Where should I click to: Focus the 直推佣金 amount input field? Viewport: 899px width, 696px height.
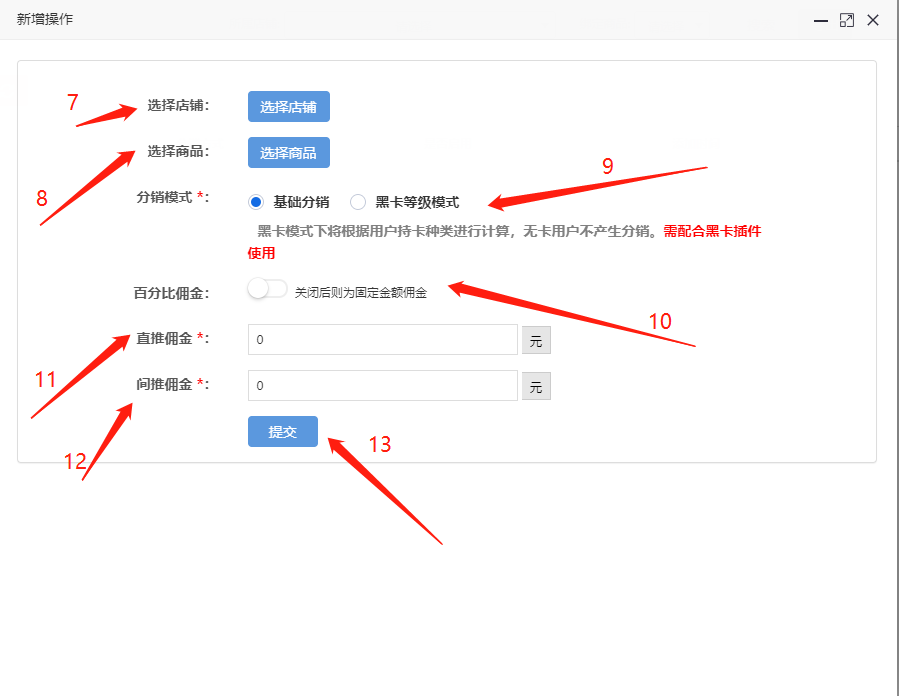click(382, 340)
